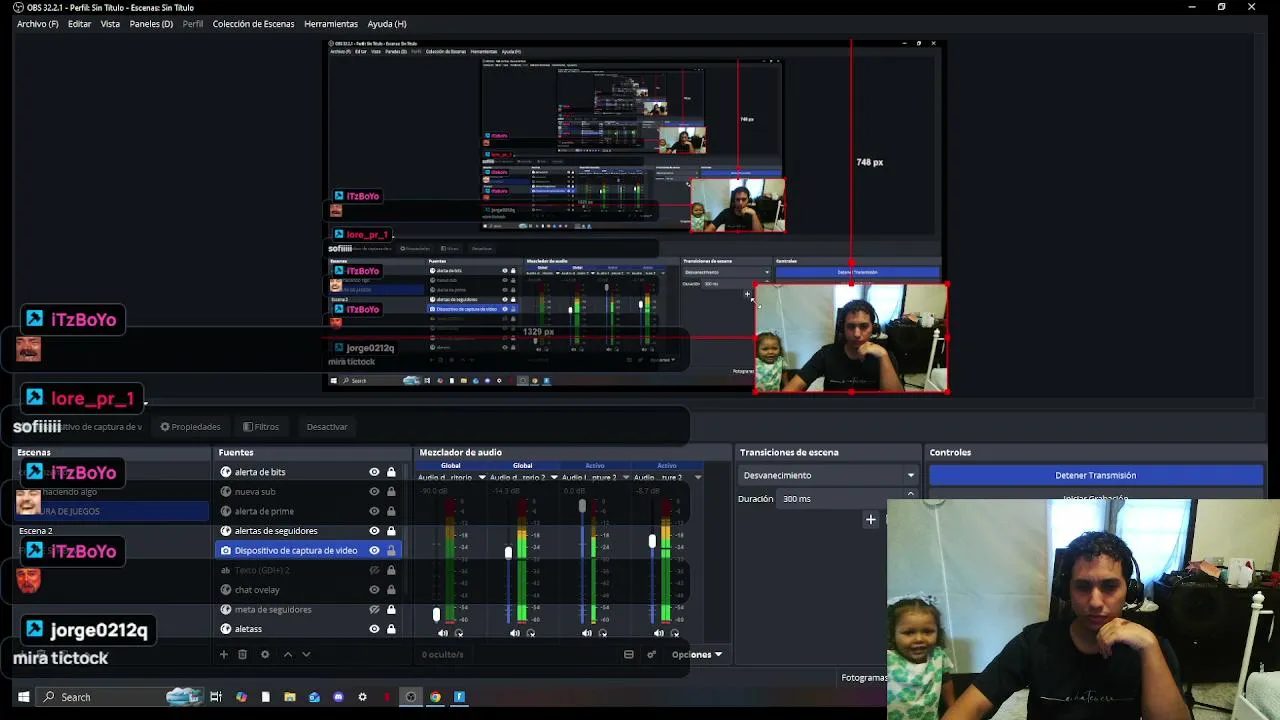Click the Windows taskbar Search box
The image size is (1280, 720).
(x=120, y=697)
